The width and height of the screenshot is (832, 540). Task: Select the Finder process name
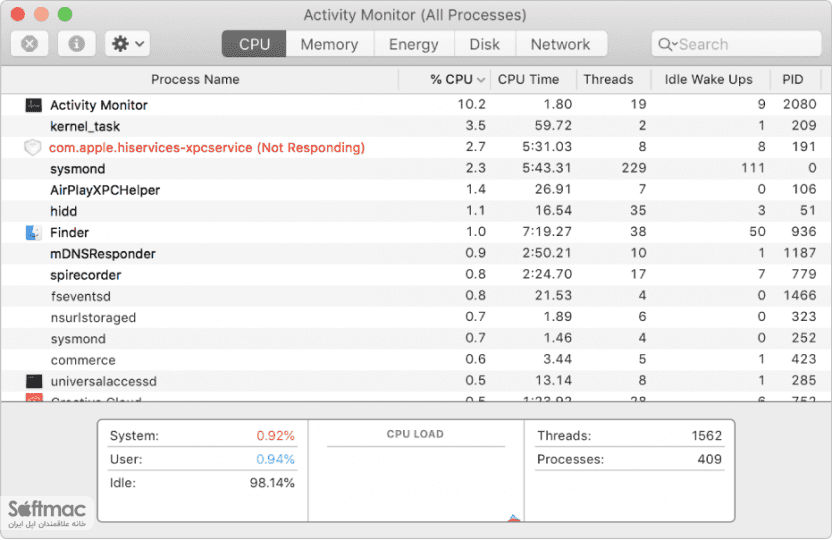[x=70, y=232]
